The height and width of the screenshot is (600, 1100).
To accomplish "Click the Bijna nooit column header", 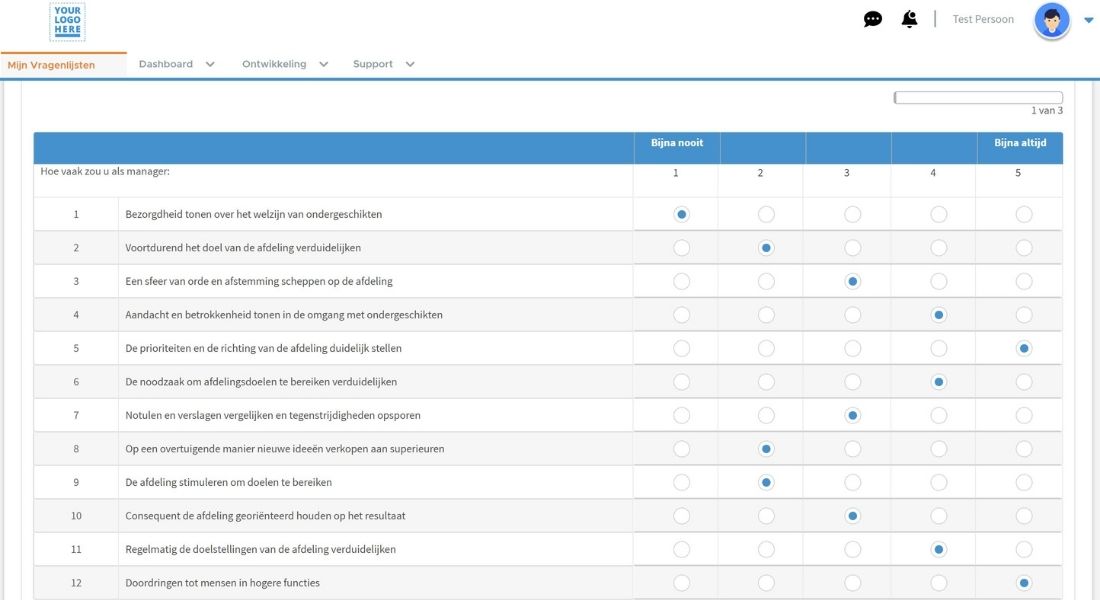I will coord(676,143).
